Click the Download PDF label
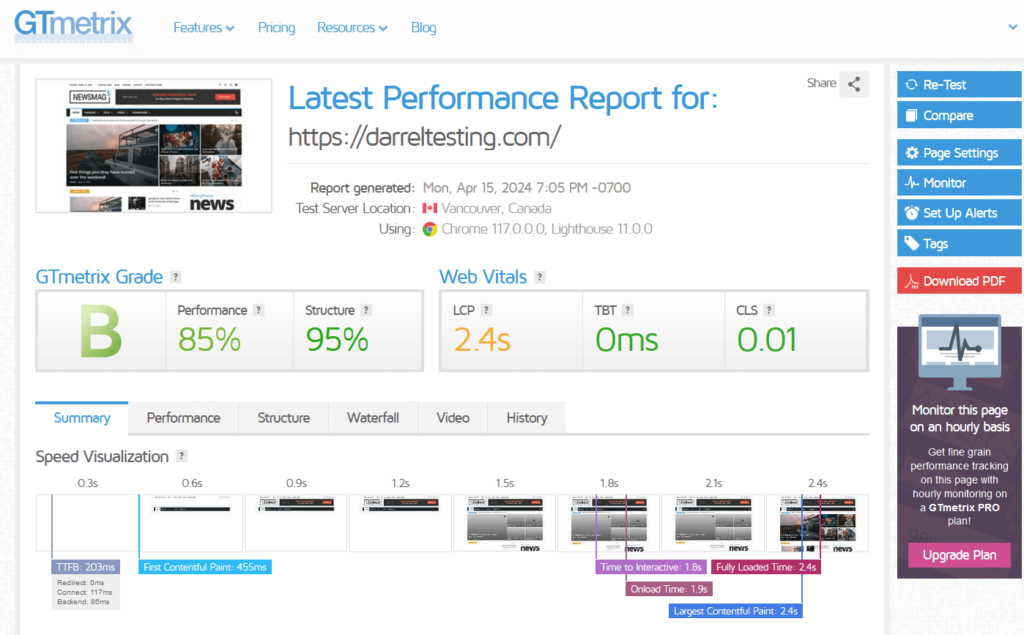The image size is (1024, 635). (964, 282)
